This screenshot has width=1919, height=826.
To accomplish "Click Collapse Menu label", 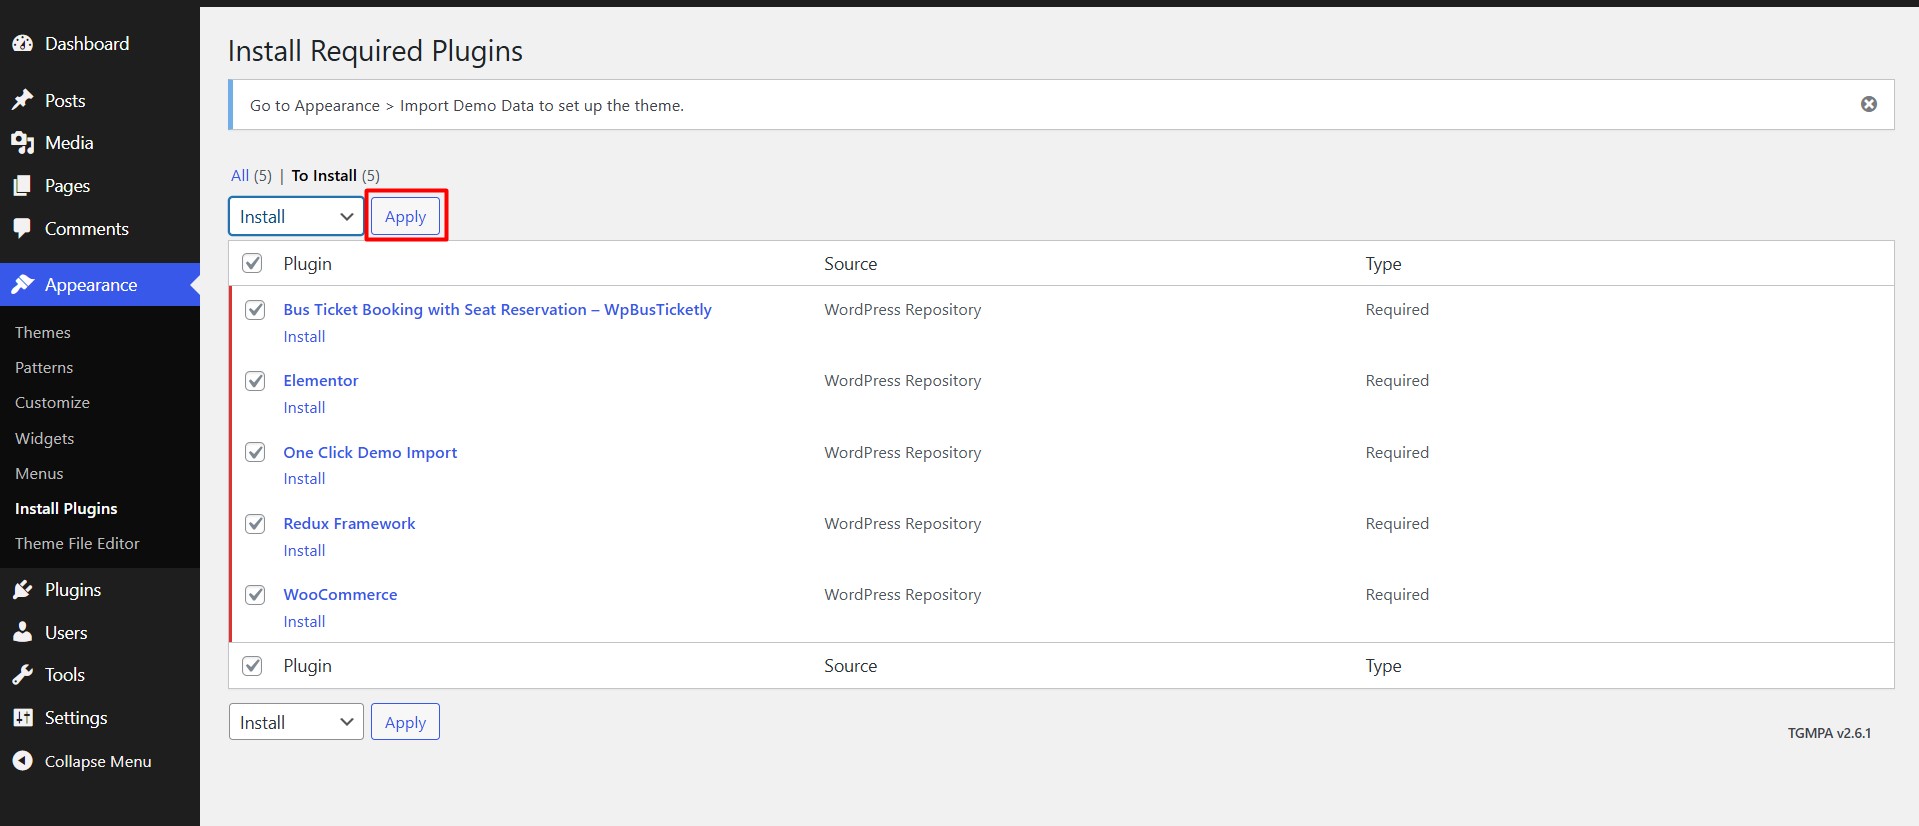I will pos(98,761).
